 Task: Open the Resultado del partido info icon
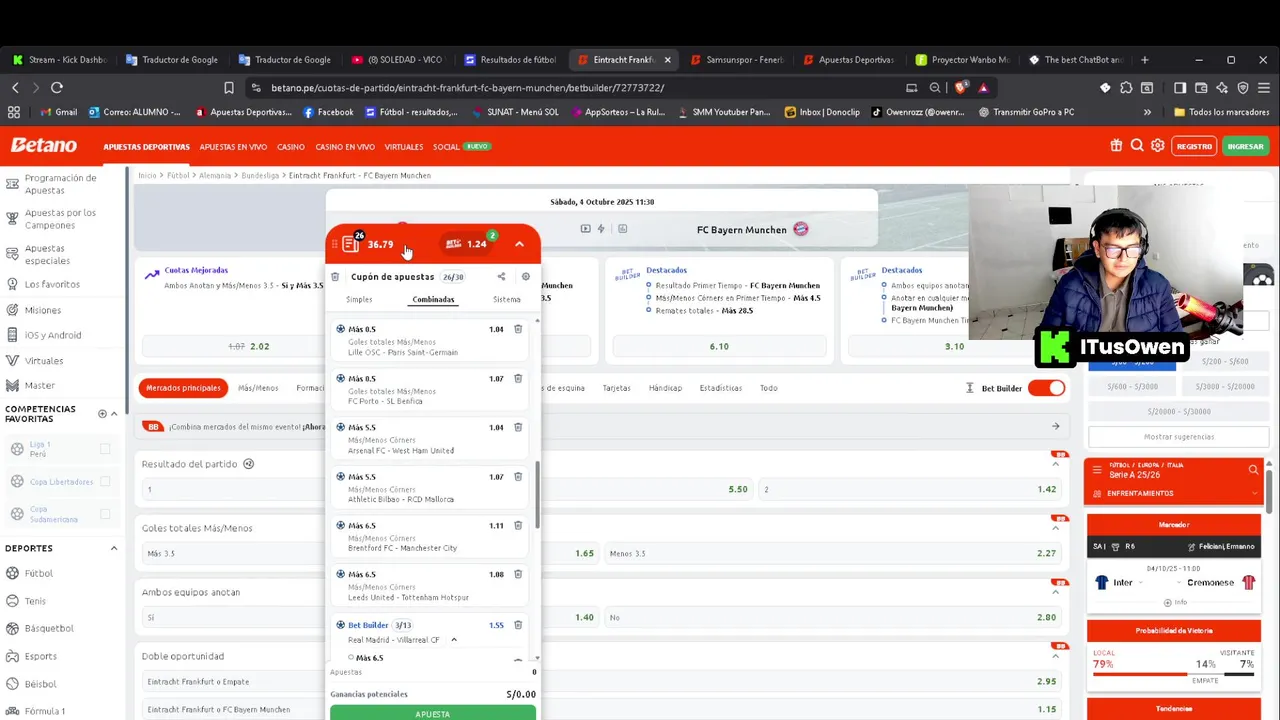click(249, 464)
